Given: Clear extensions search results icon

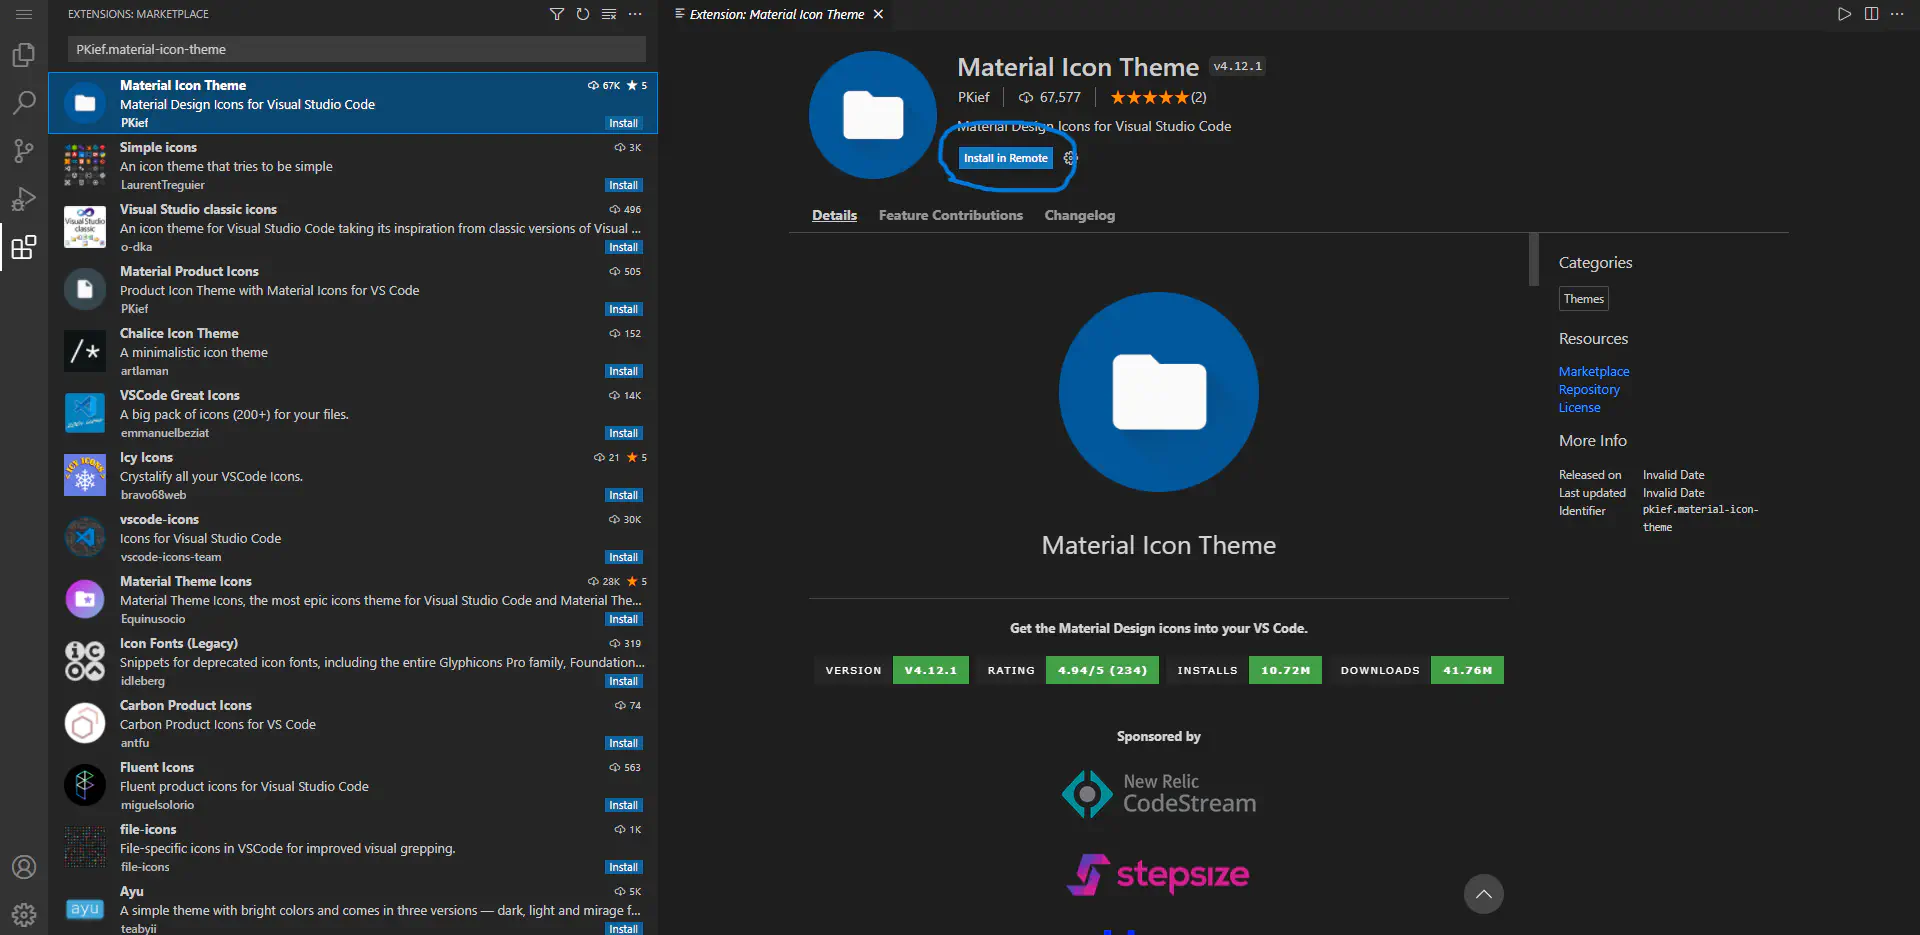Looking at the screenshot, I should [609, 14].
